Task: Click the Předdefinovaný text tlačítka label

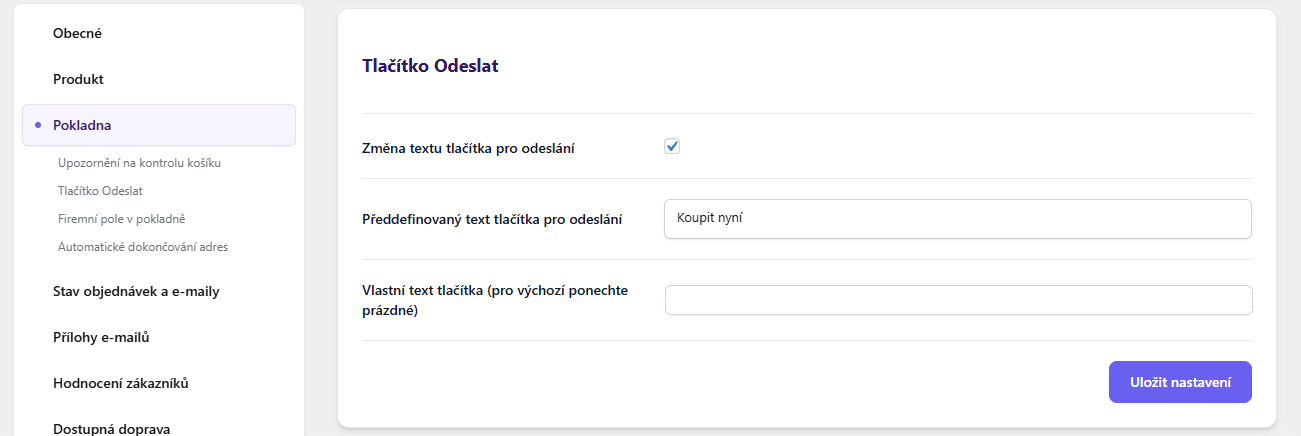Action: [x=492, y=219]
